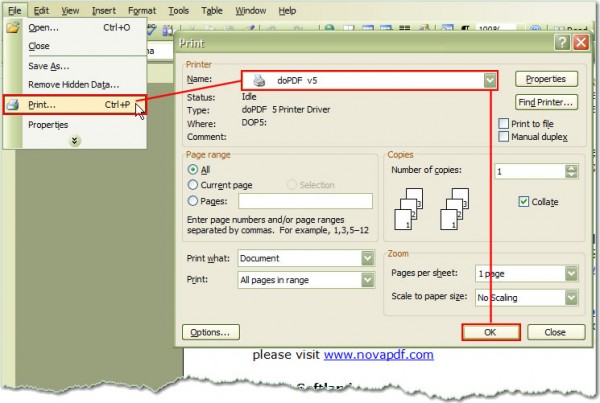Decrease the number of copies with down arrow
600x403 pixels.
(x=571, y=175)
